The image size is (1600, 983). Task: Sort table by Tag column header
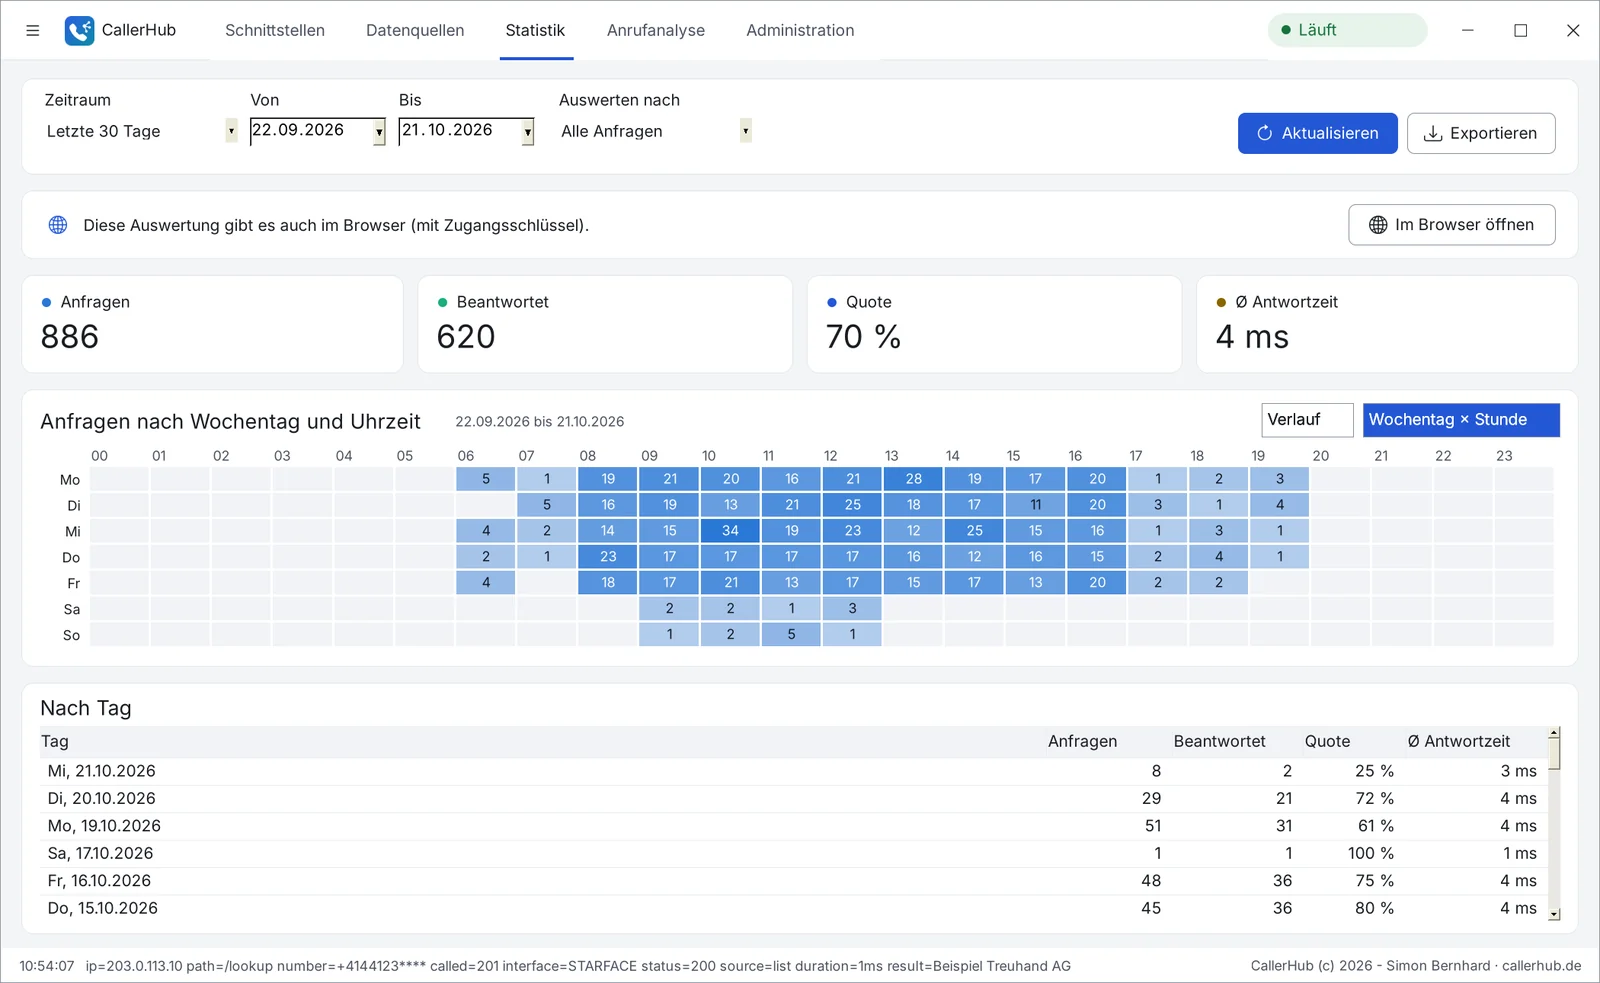click(55, 741)
